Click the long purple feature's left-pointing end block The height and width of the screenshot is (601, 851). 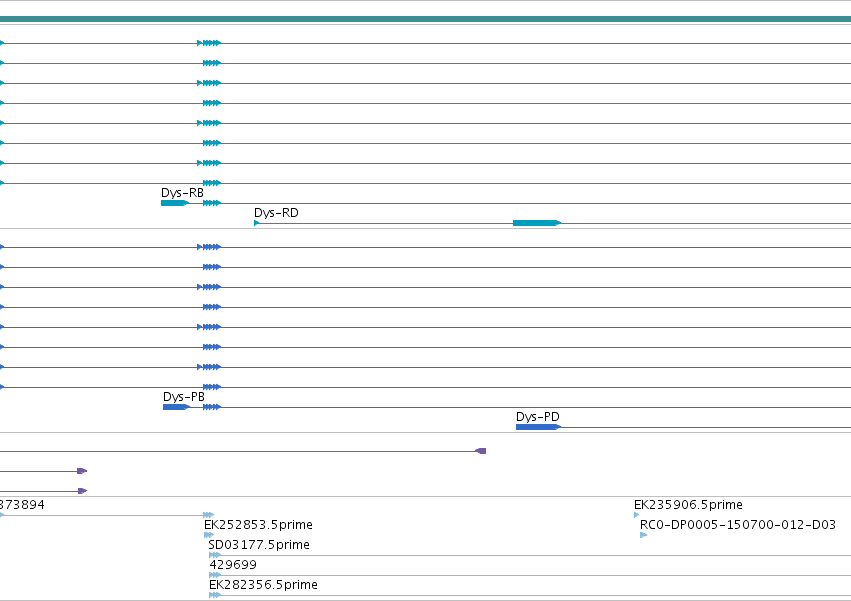coord(480,451)
